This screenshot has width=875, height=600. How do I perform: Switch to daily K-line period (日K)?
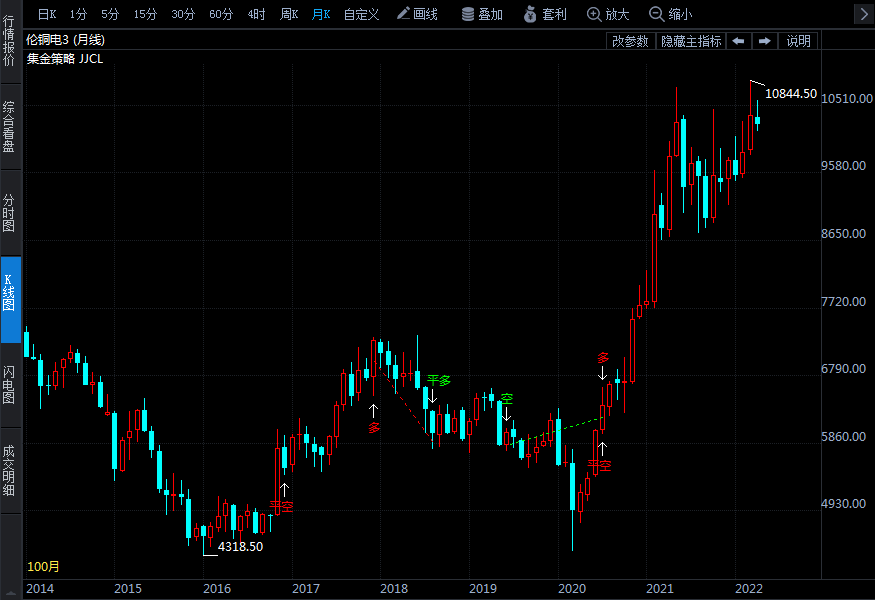coord(47,15)
